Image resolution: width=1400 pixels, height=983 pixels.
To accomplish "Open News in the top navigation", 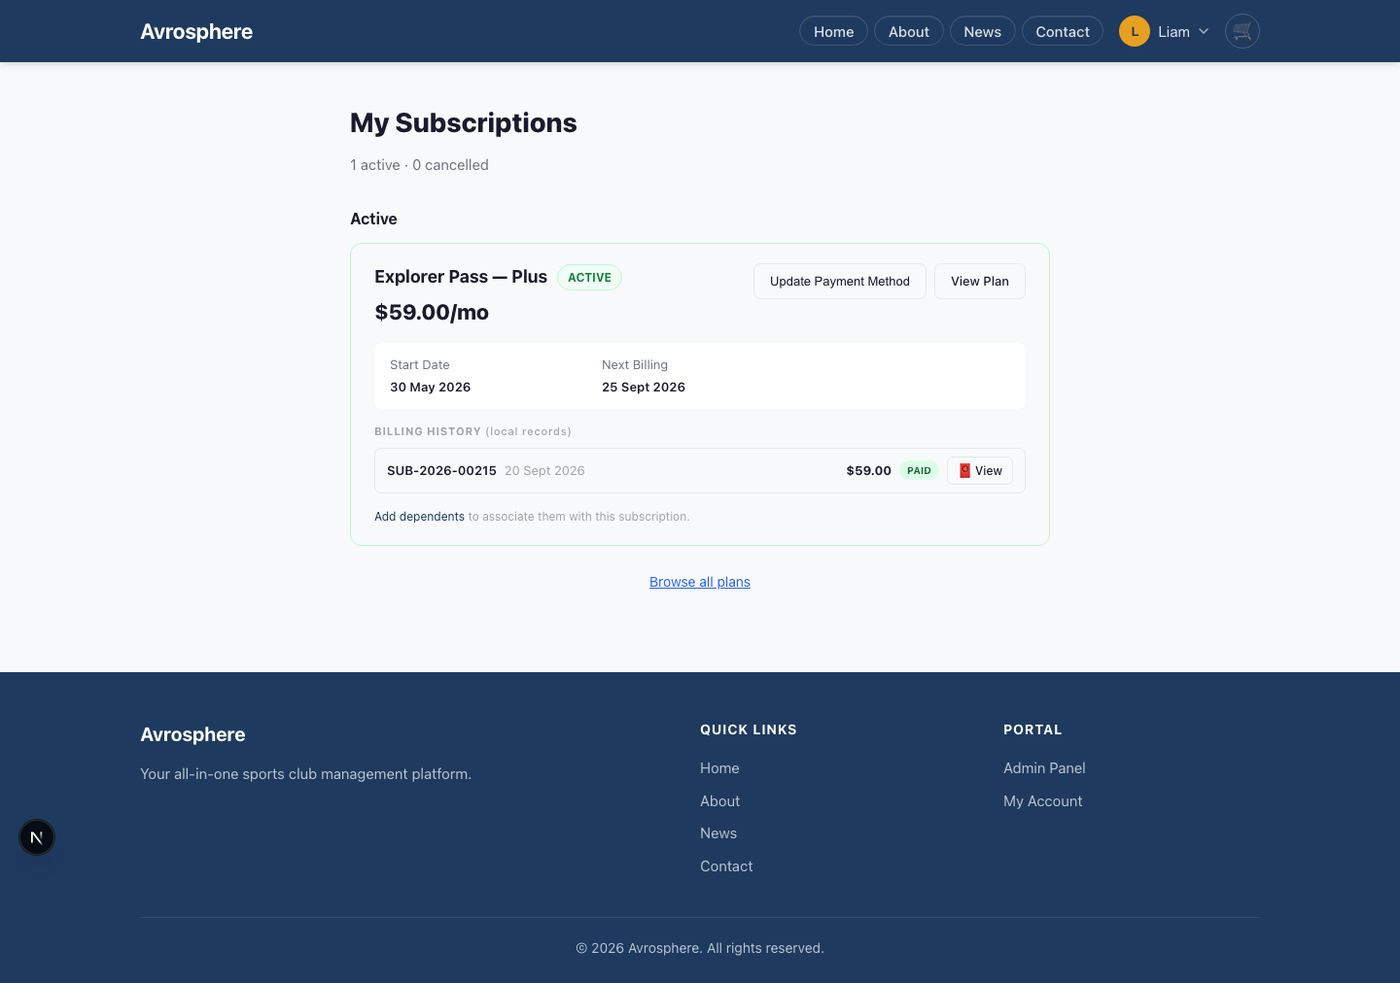I will point(982,31).
